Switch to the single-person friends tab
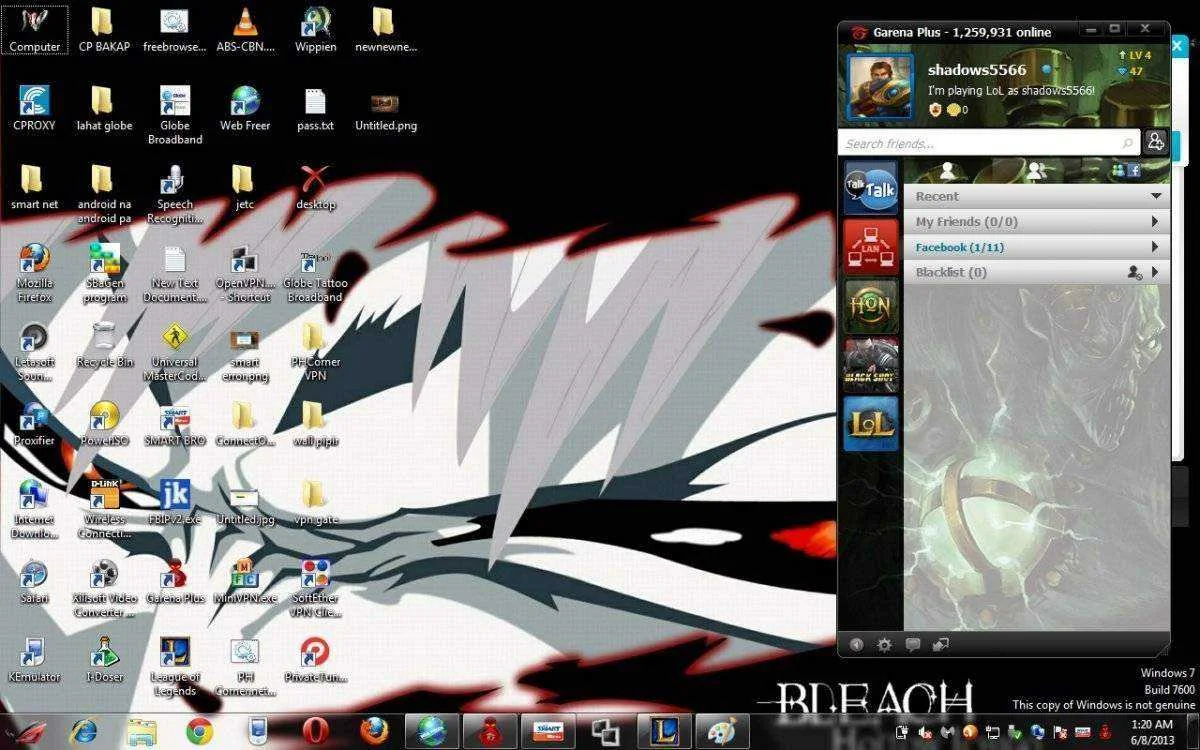Image resolution: width=1200 pixels, height=750 pixels. [948, 170]
